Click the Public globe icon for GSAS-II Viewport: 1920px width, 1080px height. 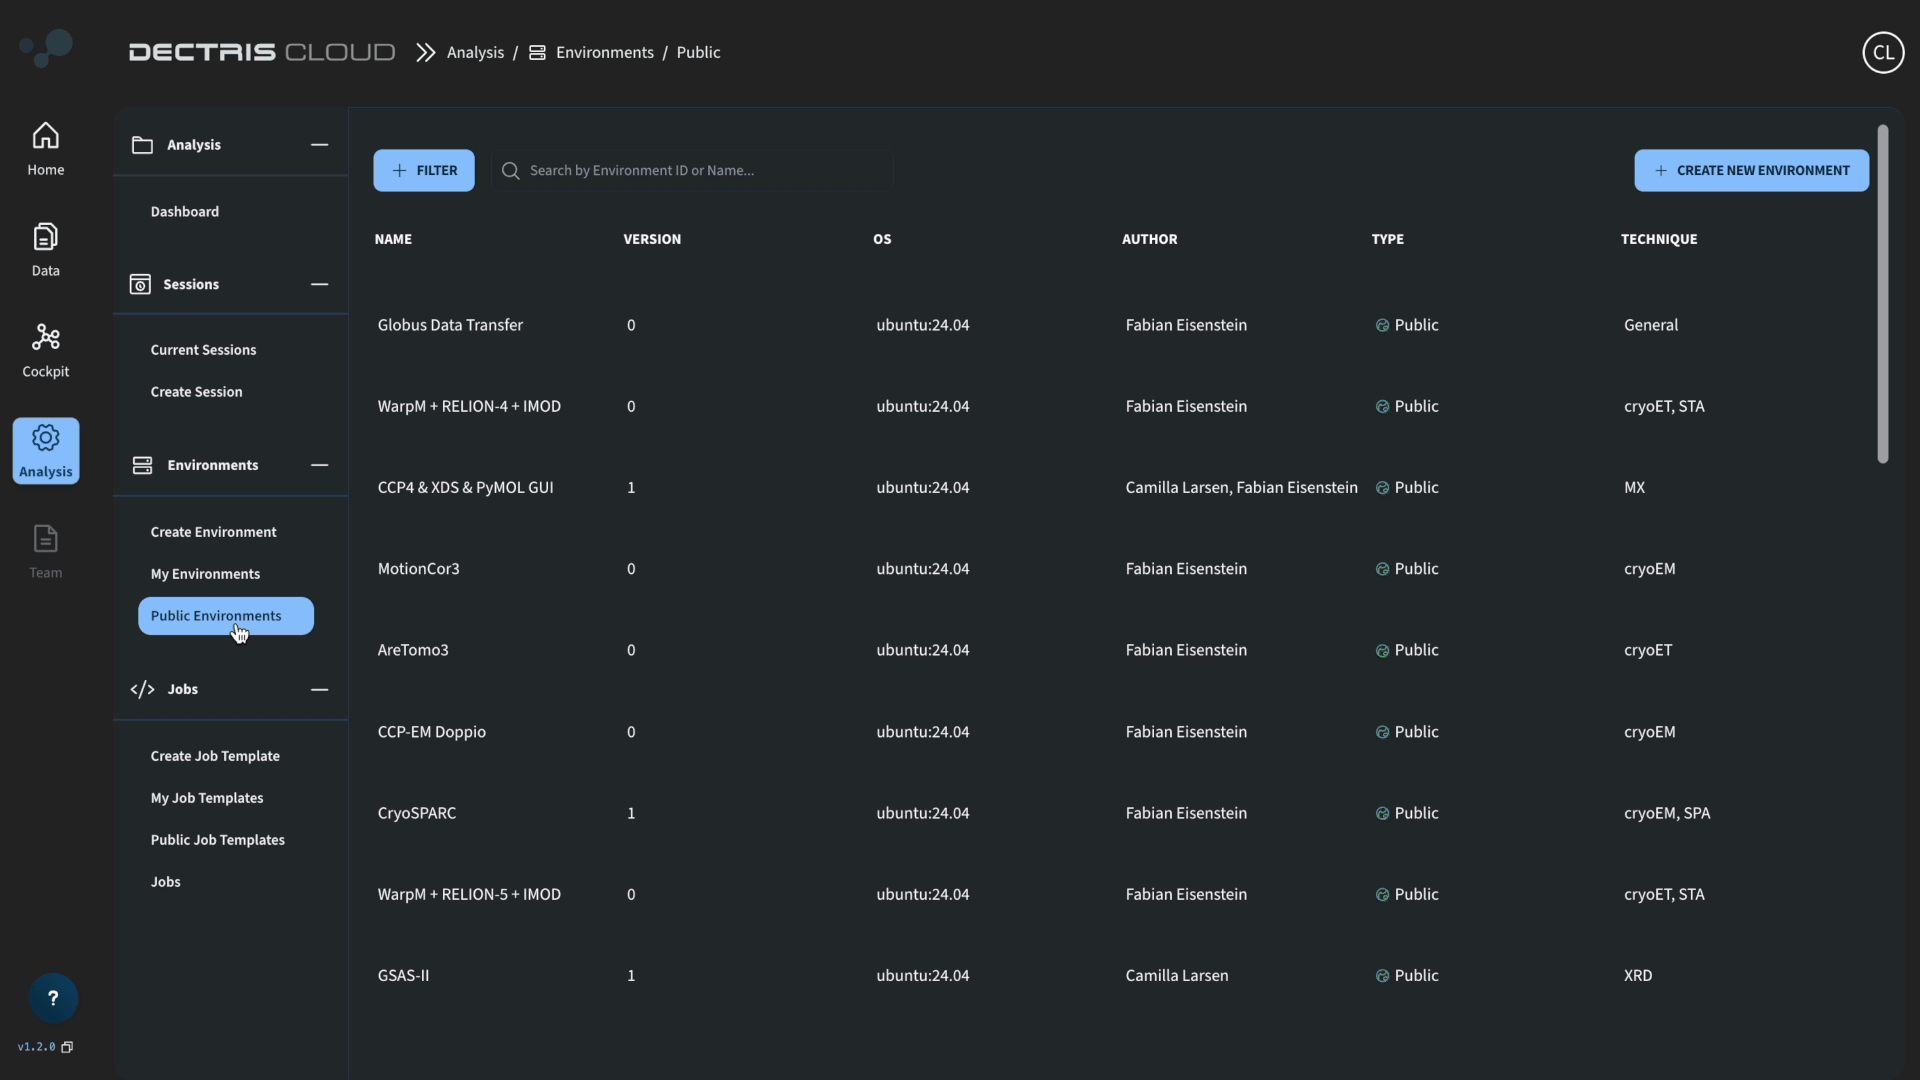pos(1382,976)
